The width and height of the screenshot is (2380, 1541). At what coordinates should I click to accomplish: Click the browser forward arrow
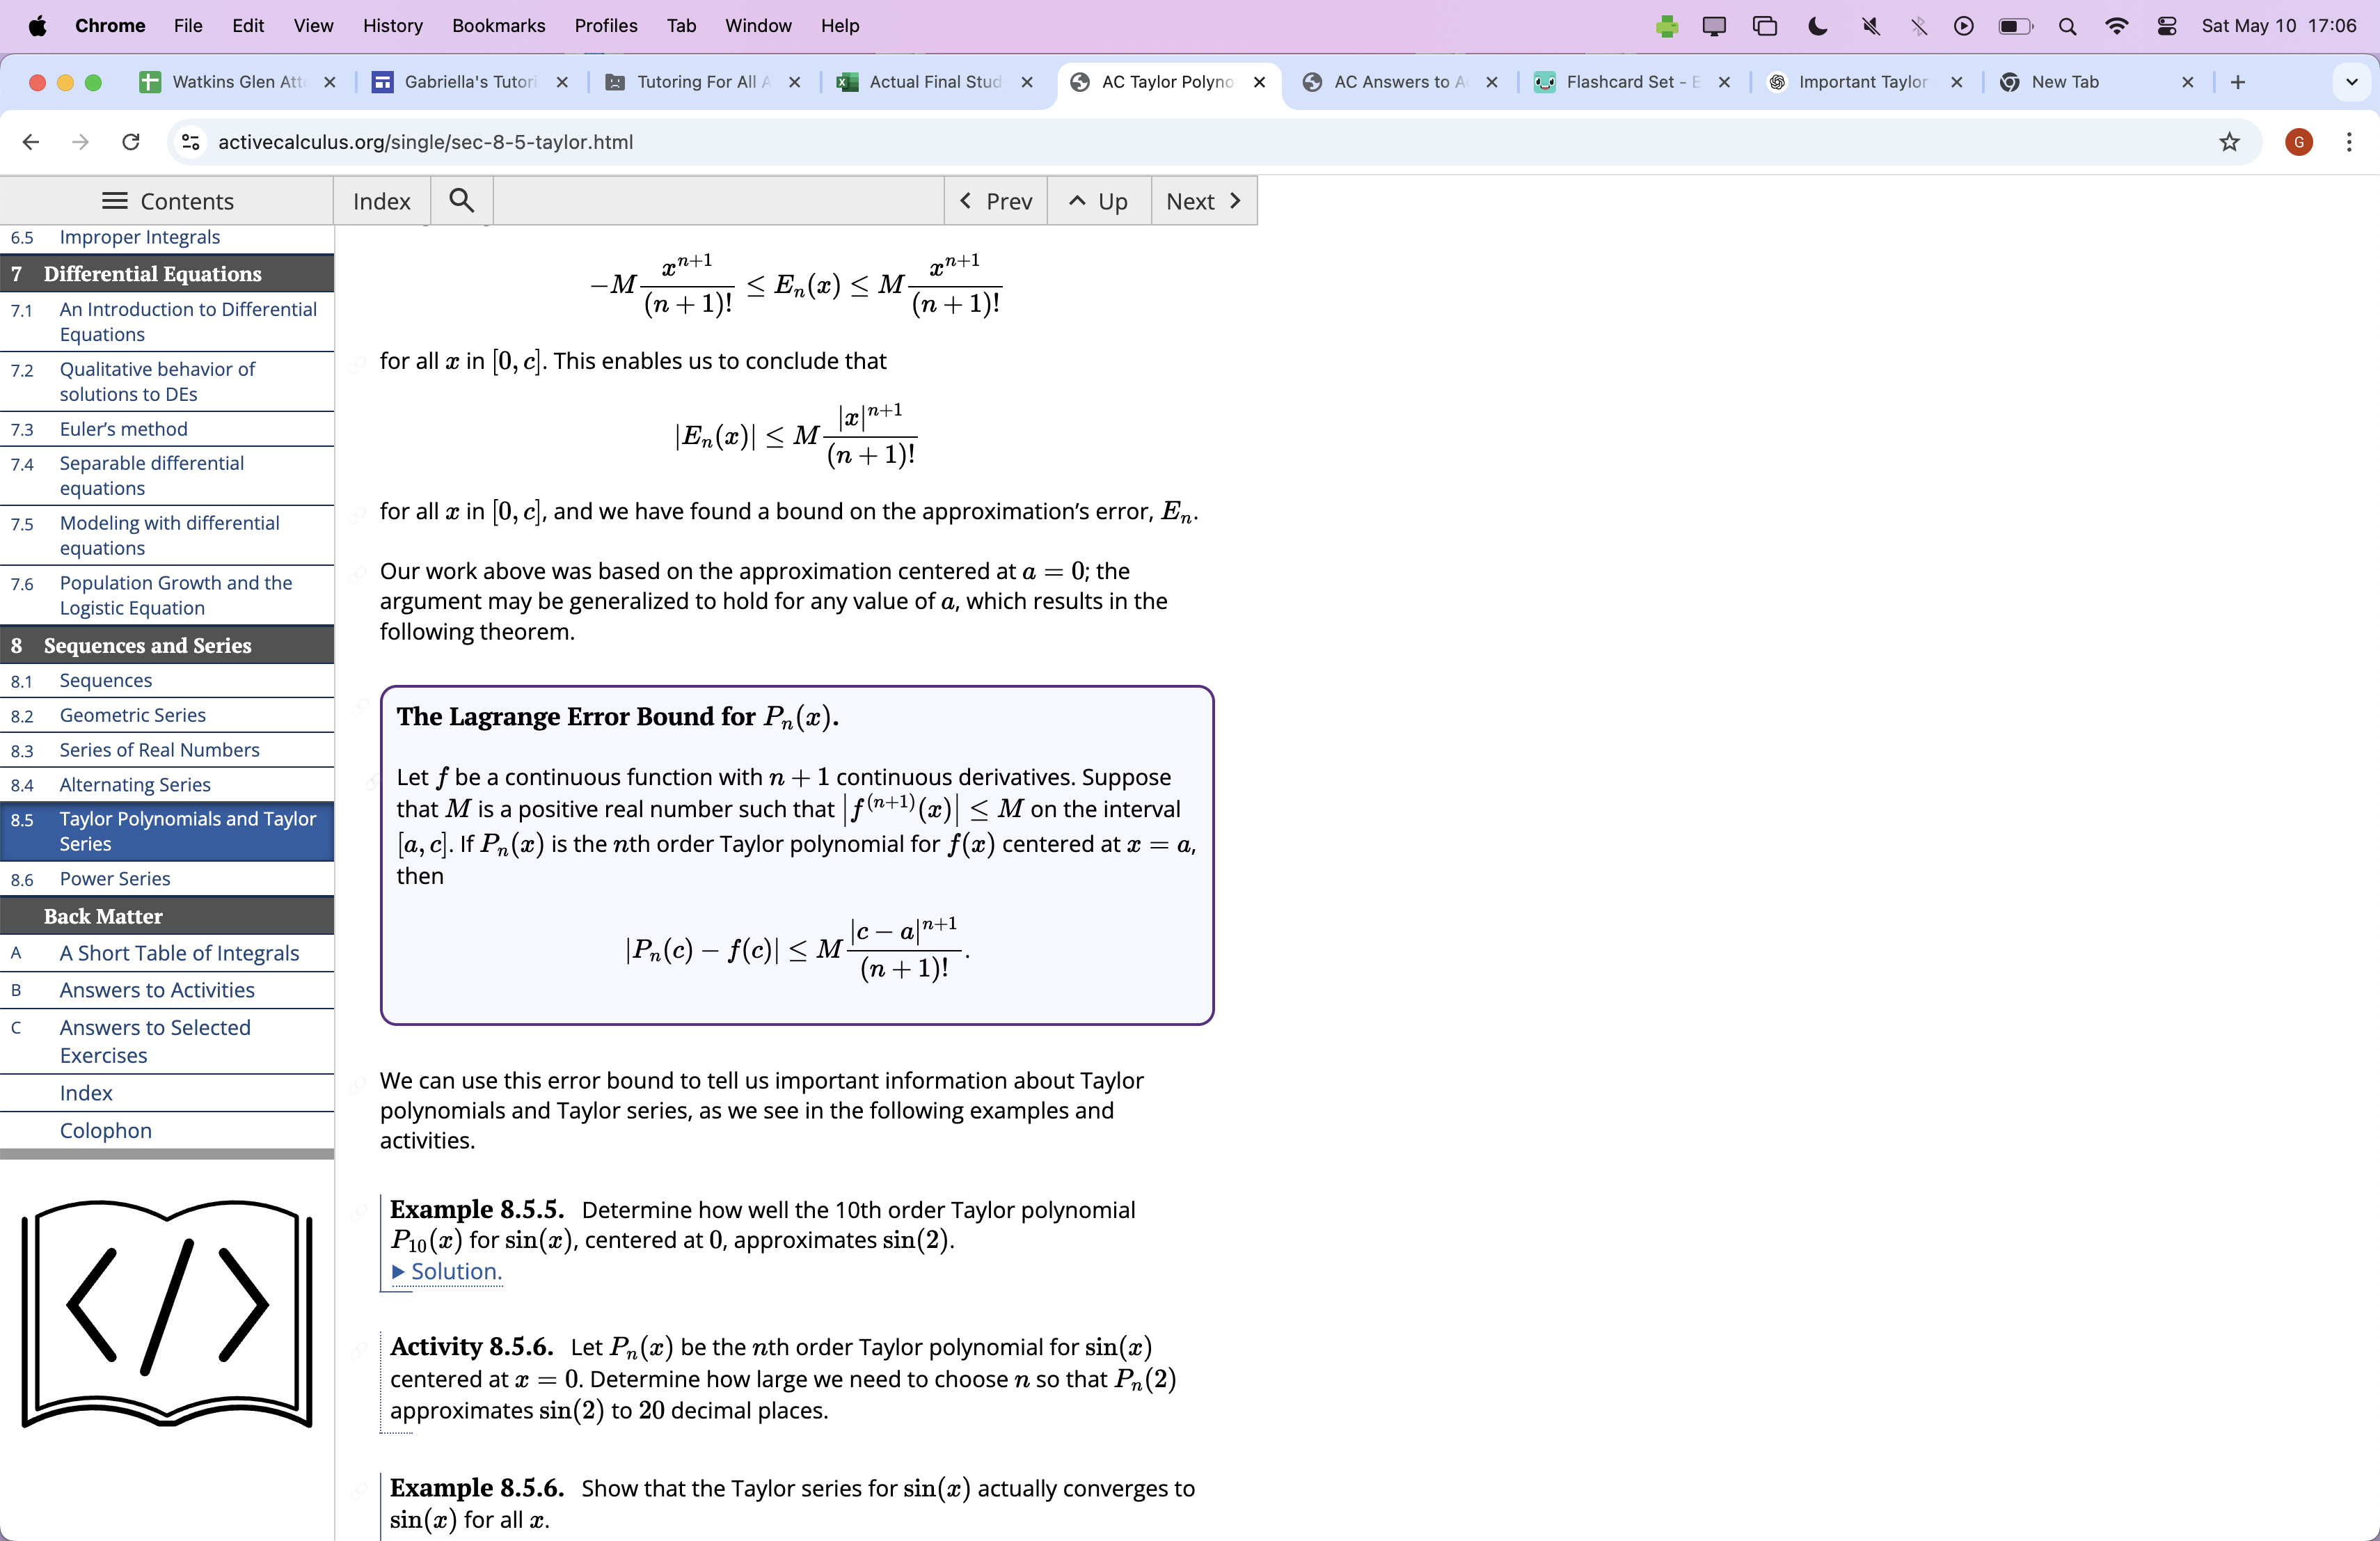tap(81, 142)
